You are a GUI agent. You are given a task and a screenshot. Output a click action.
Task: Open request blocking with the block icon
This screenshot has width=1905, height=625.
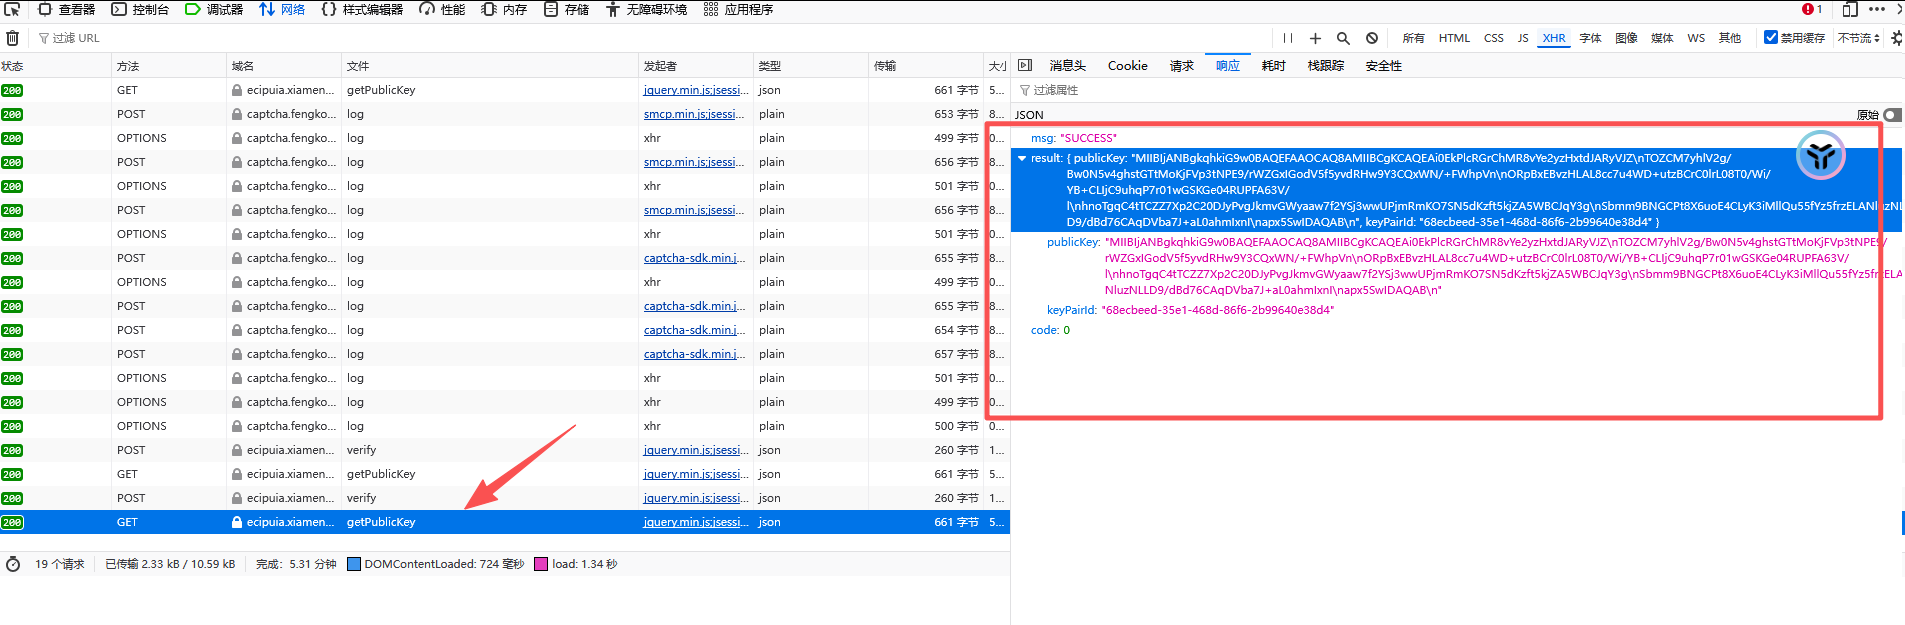[x=1372, y=38]
